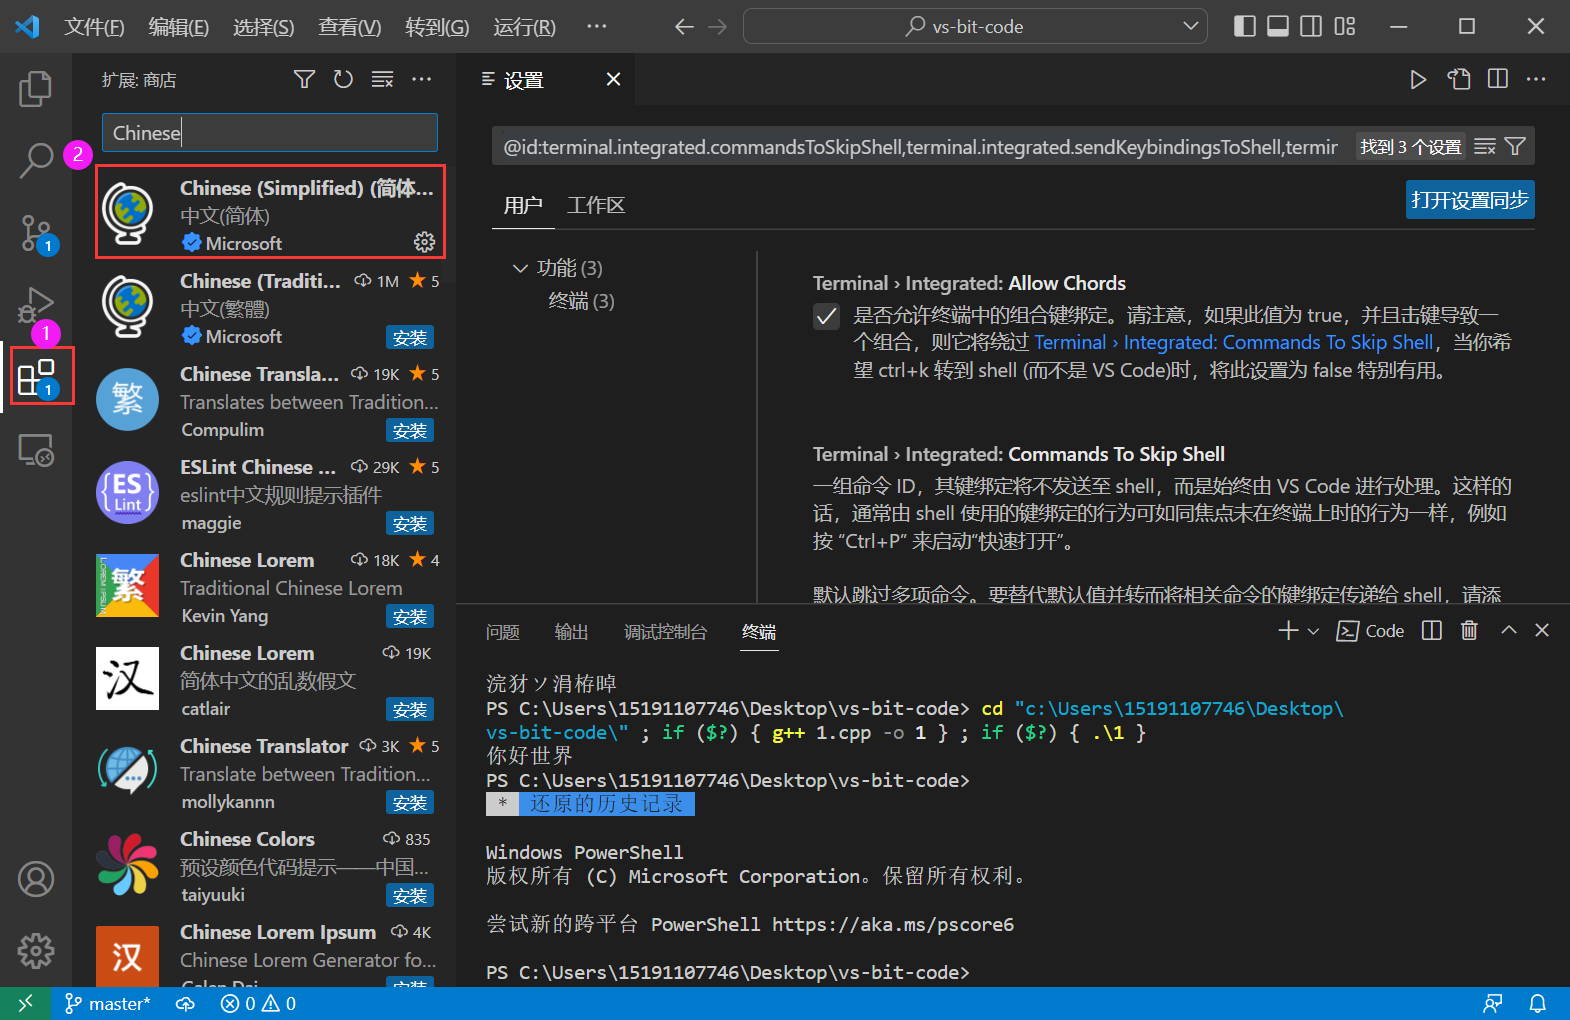Open the Source Control view
1570x1020 pixels.
36,233
